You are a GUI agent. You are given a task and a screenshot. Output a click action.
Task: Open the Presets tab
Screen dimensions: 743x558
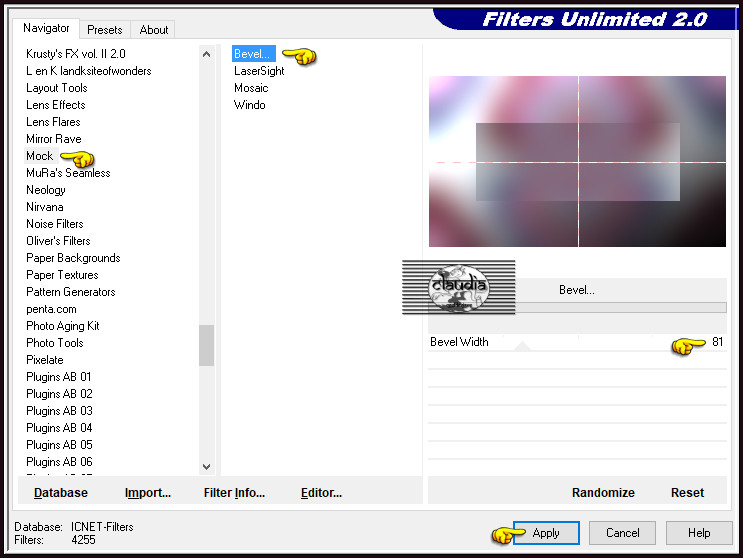[105, 30]
